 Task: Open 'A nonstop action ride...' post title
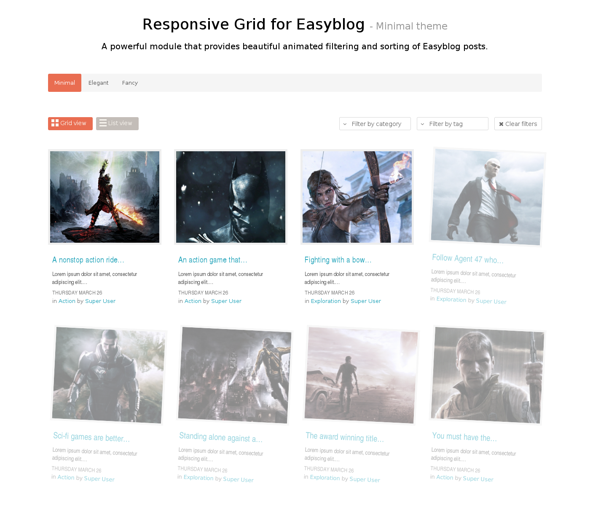88,260
